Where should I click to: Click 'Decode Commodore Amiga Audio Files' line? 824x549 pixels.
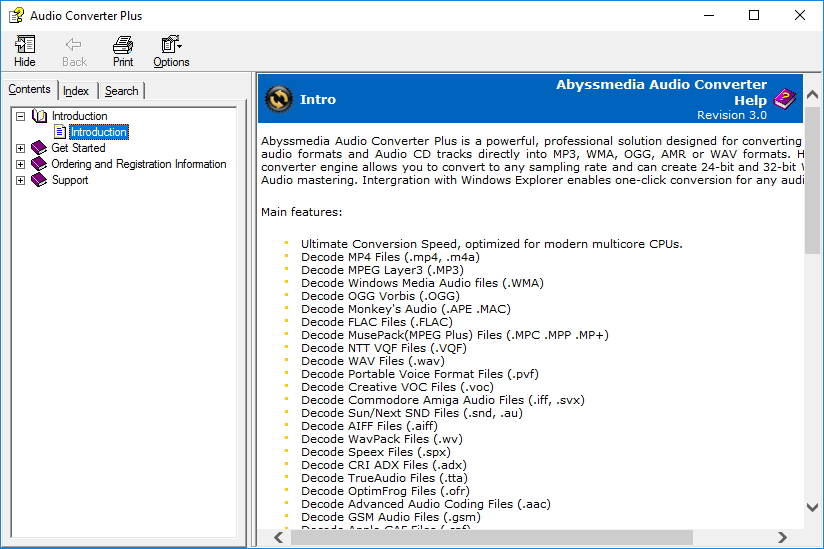coord(443,400)
